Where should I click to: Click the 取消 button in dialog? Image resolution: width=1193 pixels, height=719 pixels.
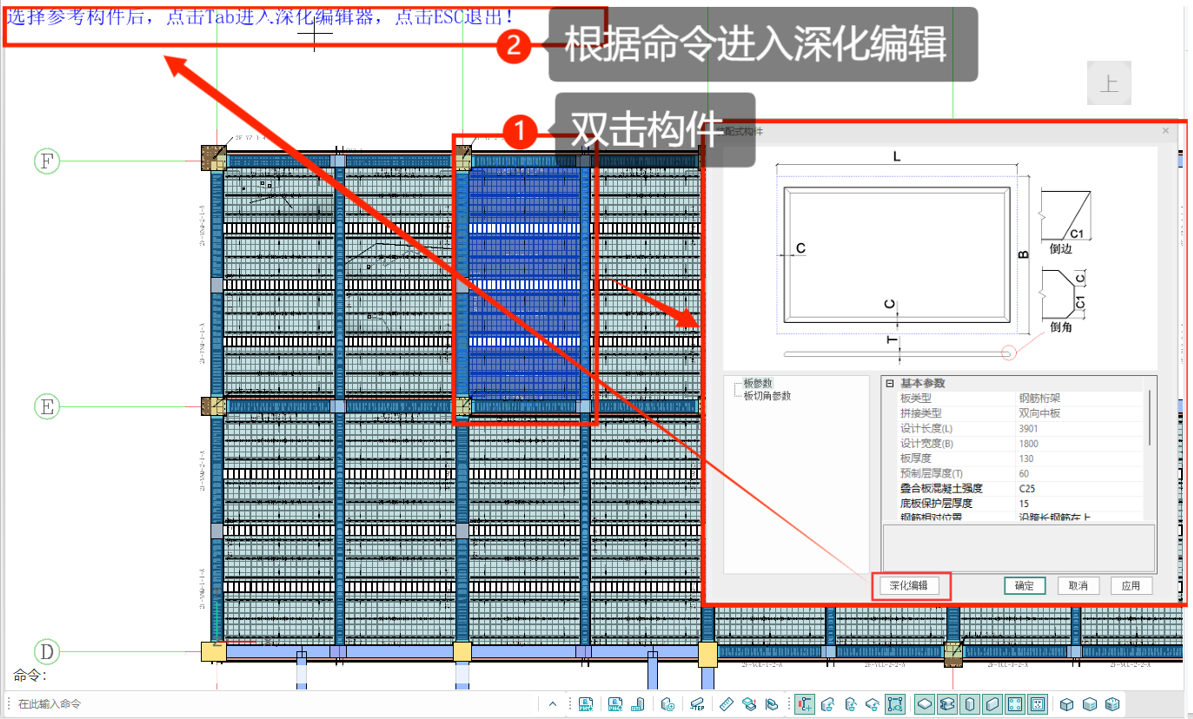[1077, 586]
